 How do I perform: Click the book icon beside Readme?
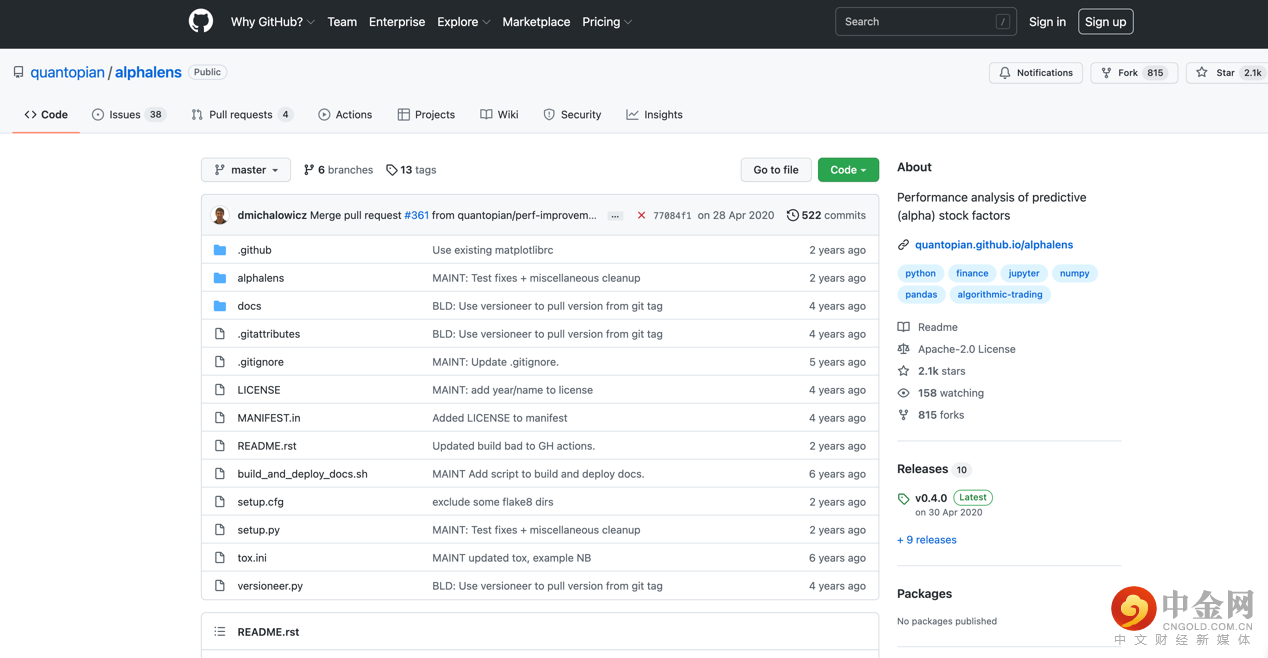(903, 327)
